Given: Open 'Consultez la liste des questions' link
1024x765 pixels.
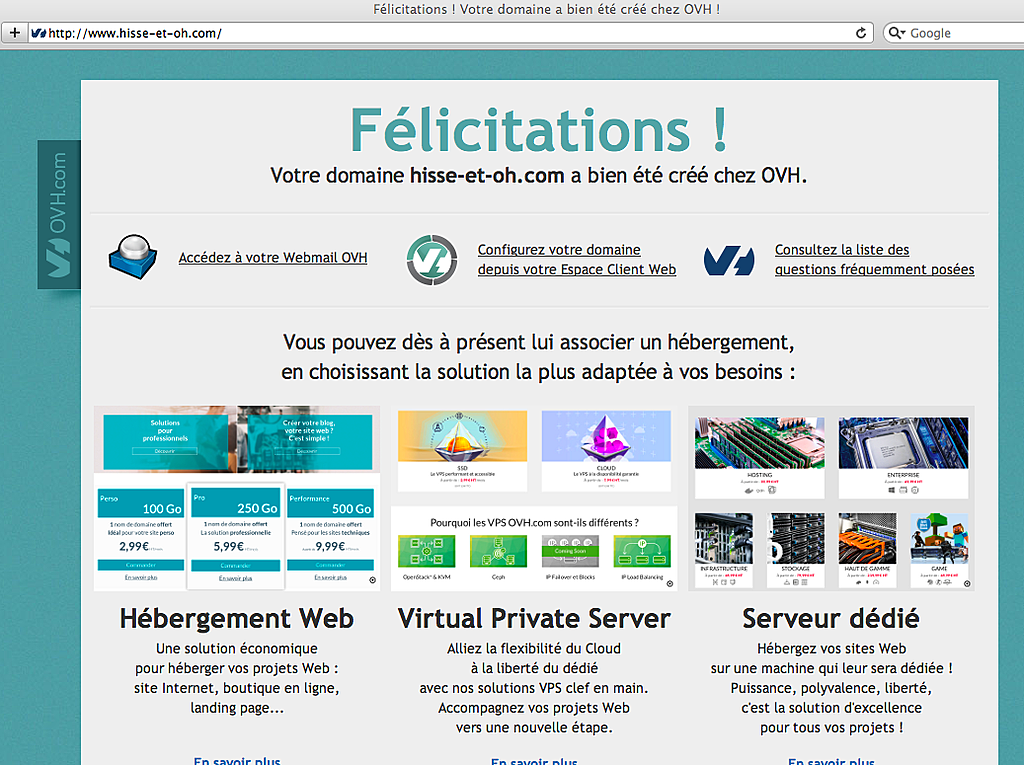Looking at the screenshot, I should point(874,259).
